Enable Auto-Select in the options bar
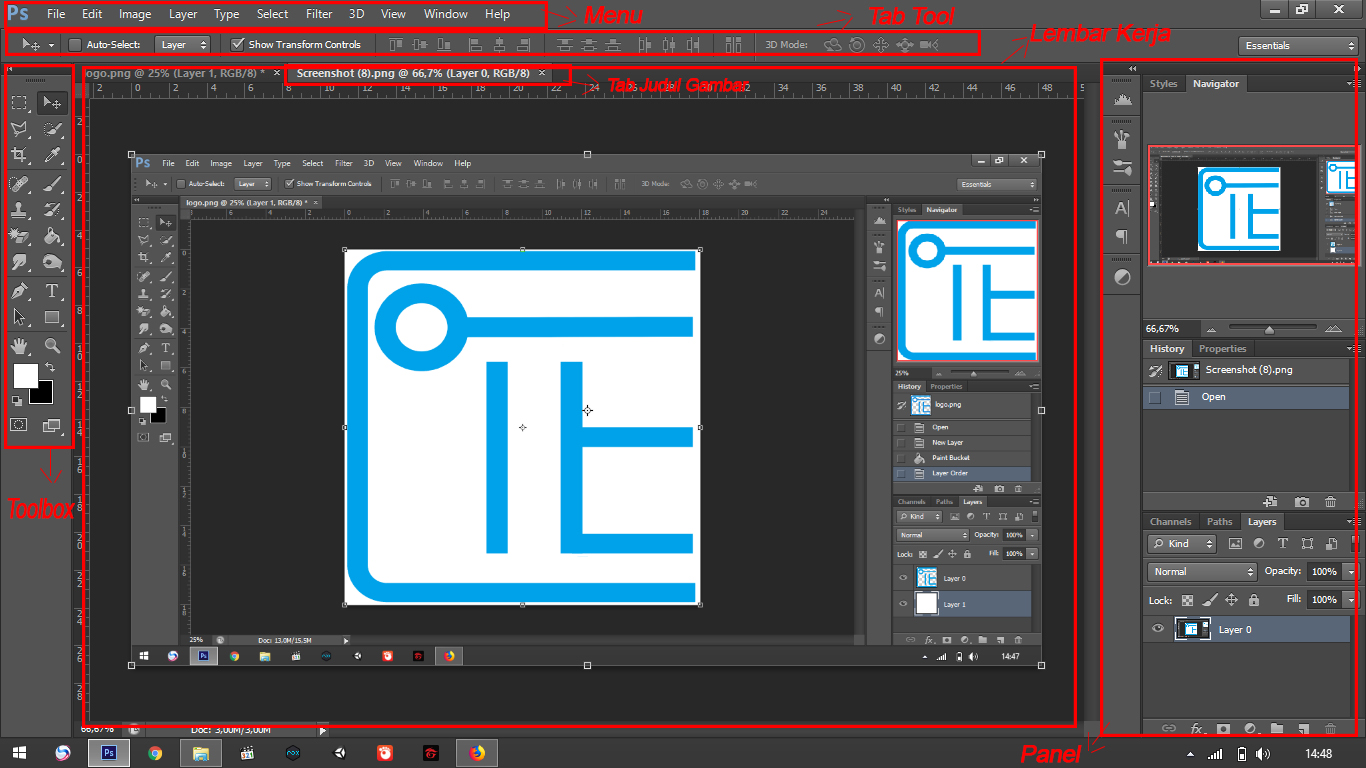This screenshot has width=1366, height=768. point(74,44)
